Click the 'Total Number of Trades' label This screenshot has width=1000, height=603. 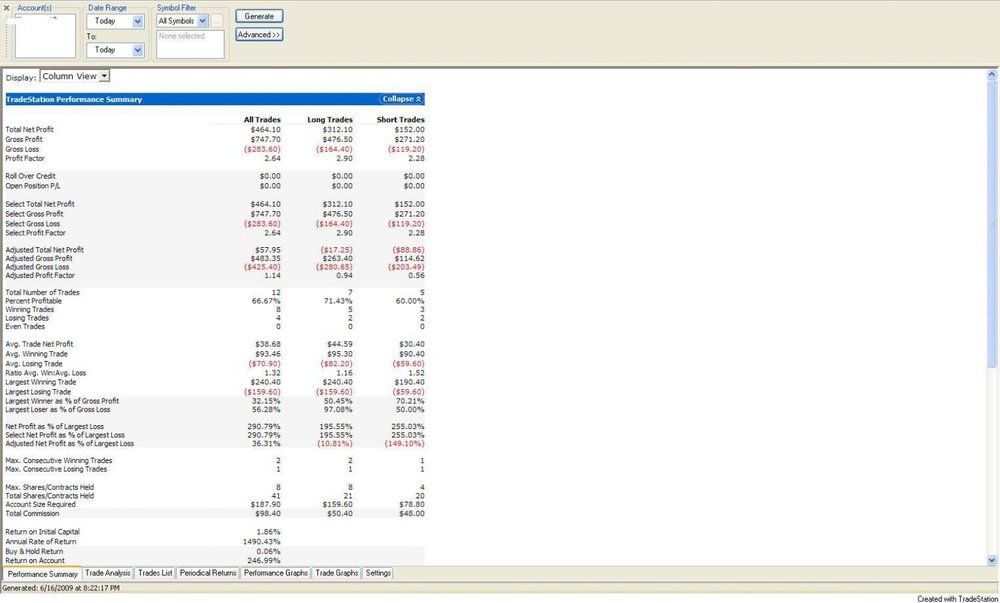43,293
